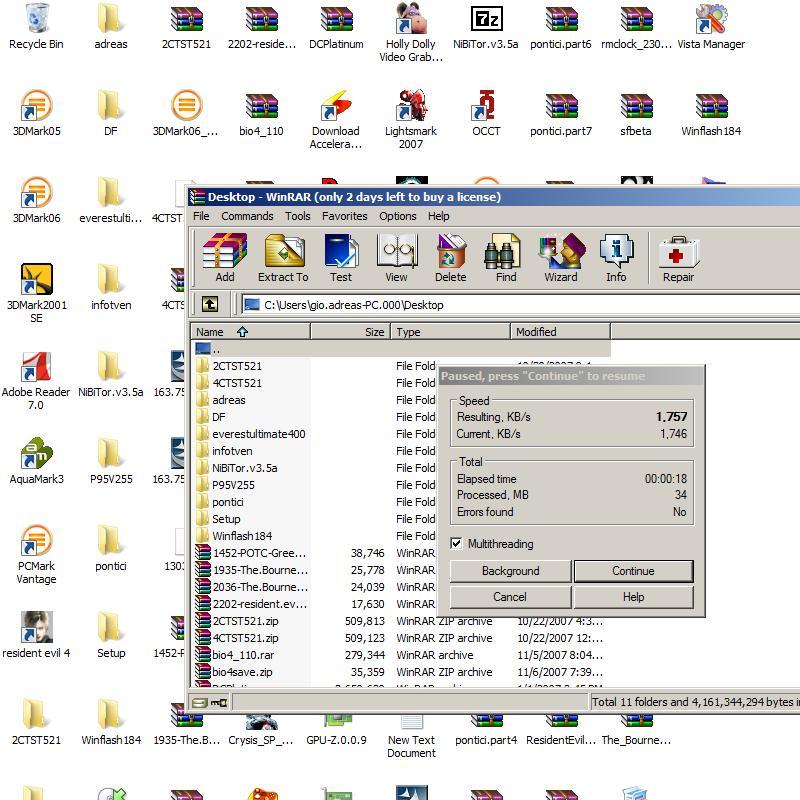The image size is (800, 800).
Task: Click the key password icon in status bar
Action: (219, 703)
